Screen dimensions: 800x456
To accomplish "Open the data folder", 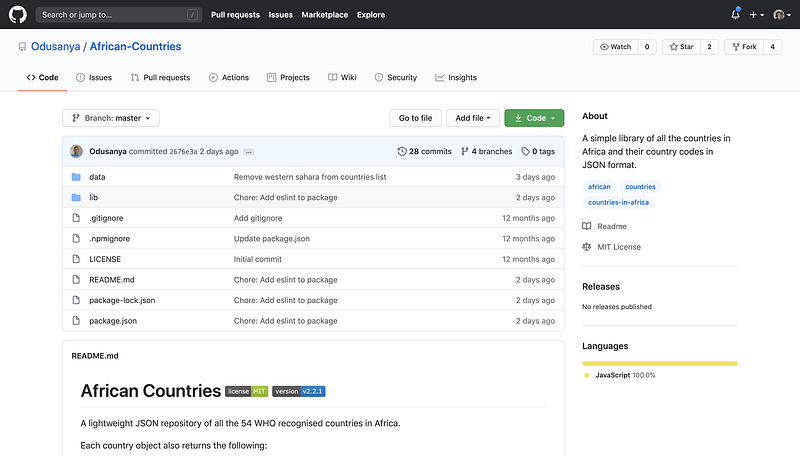I will click(x=97, y=177).
